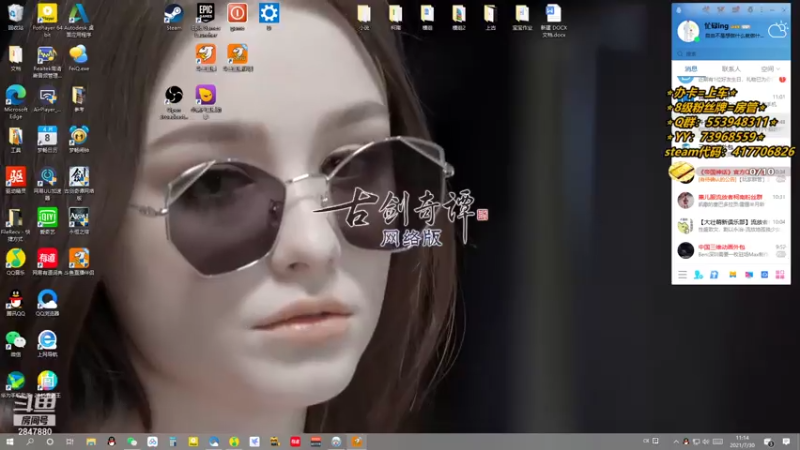The width and height of the screenshot is (800, 450).
Task: Launch Steam from the desktop
Action: (x=174, y=17)
